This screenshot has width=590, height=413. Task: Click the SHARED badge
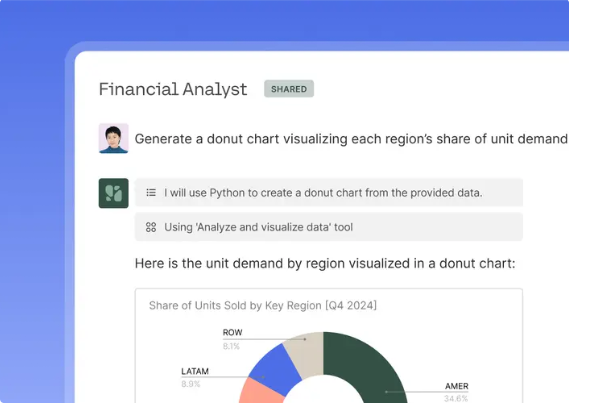(x=289, y=89)
